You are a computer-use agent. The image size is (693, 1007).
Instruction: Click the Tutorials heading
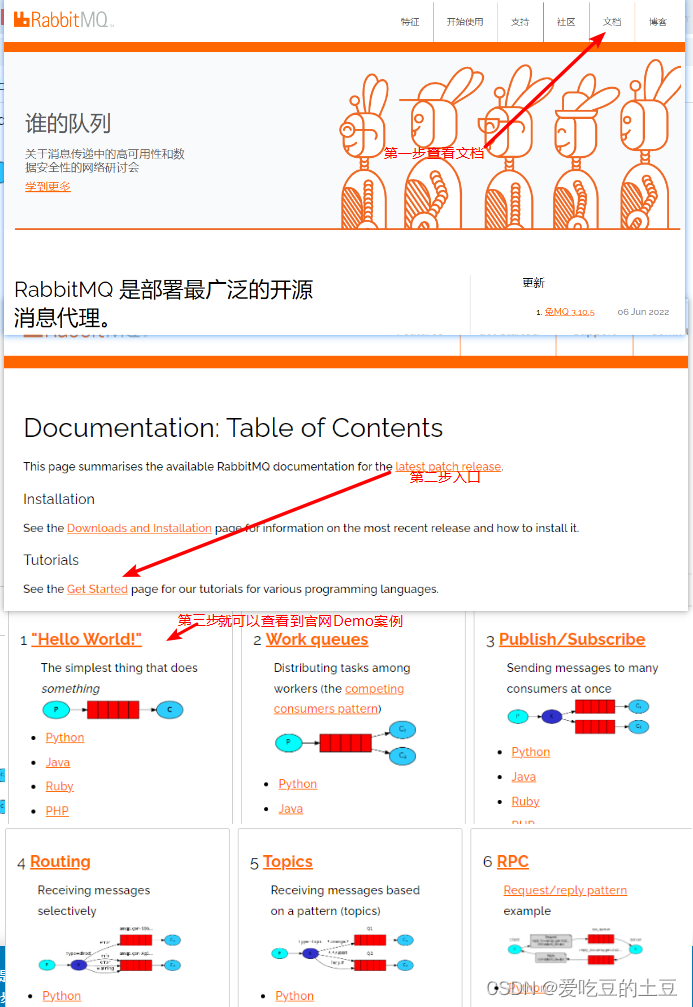click(x=51, y=560)
